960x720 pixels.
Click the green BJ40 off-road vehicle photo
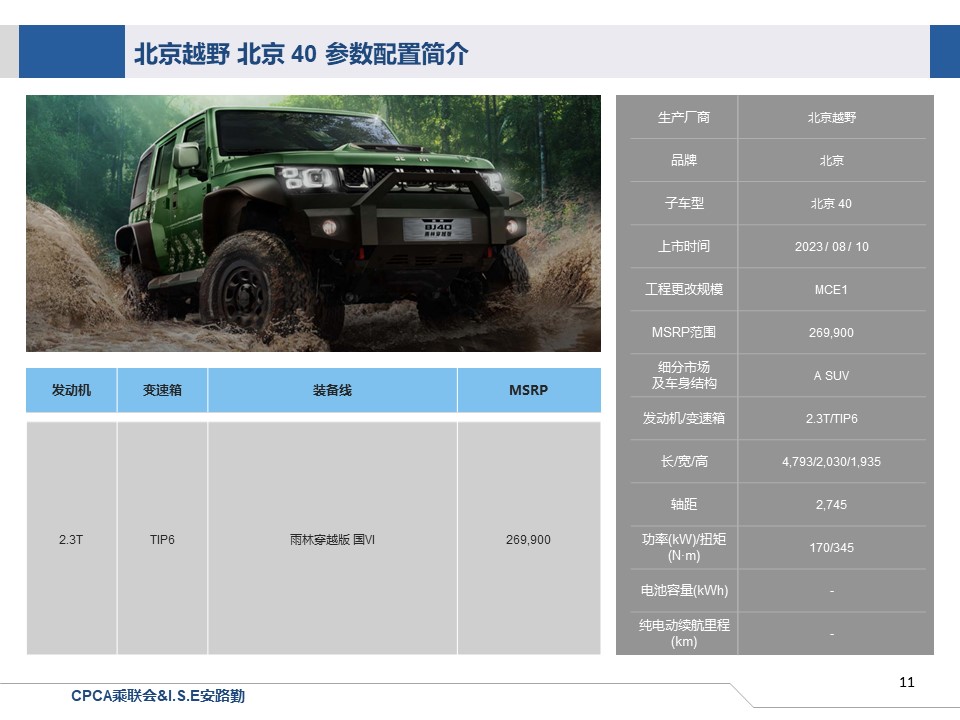313,223
